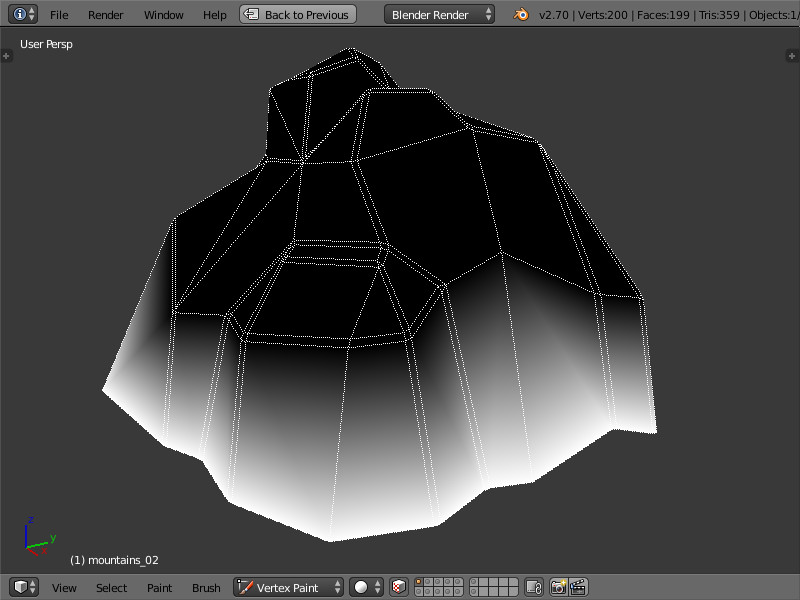
Task: Click the Blender logo icon
Action: [521, 15]
